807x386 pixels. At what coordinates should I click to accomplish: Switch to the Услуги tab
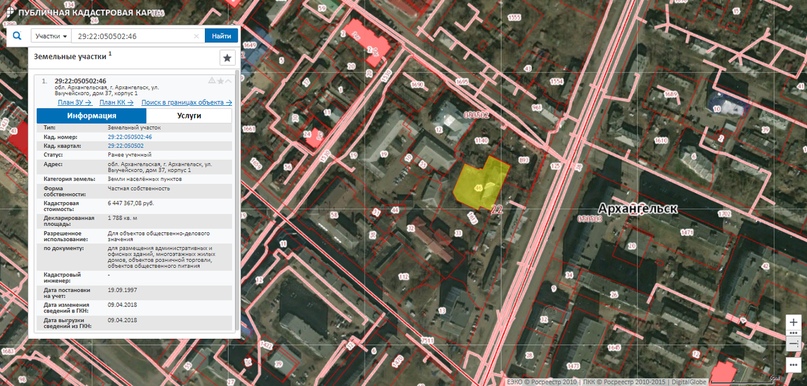[189, 116]
